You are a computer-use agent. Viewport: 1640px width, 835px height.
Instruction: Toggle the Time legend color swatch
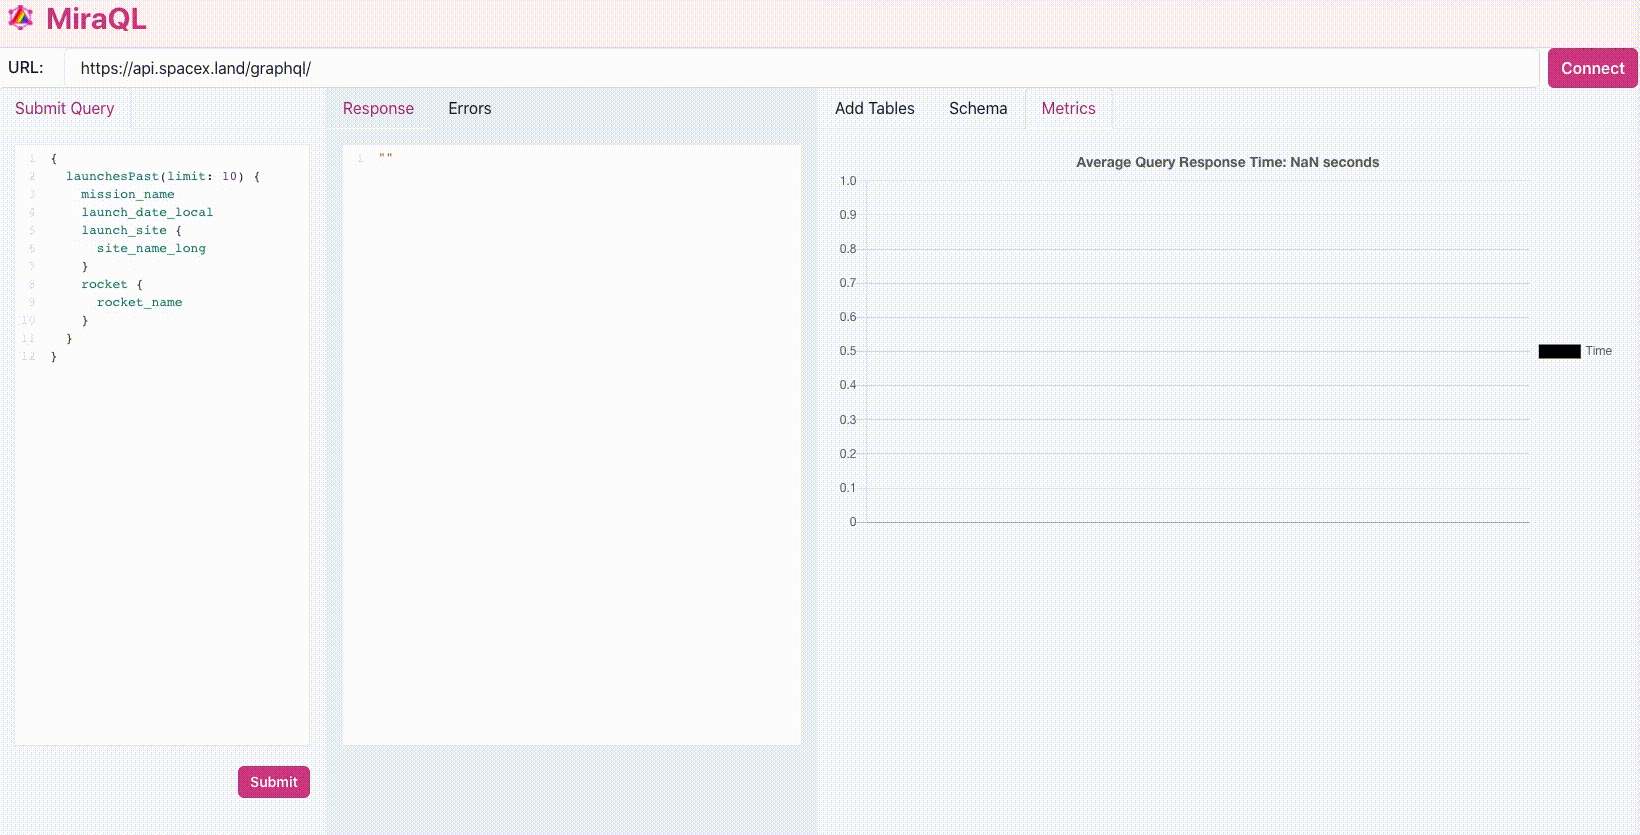(x=1559, y=351)
